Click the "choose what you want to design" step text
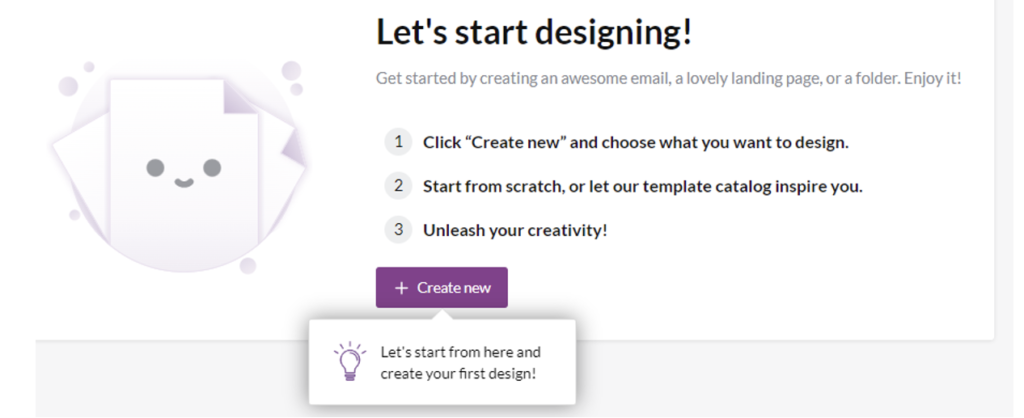Screen dimensions: 1024x418 [x=635, y=142]
